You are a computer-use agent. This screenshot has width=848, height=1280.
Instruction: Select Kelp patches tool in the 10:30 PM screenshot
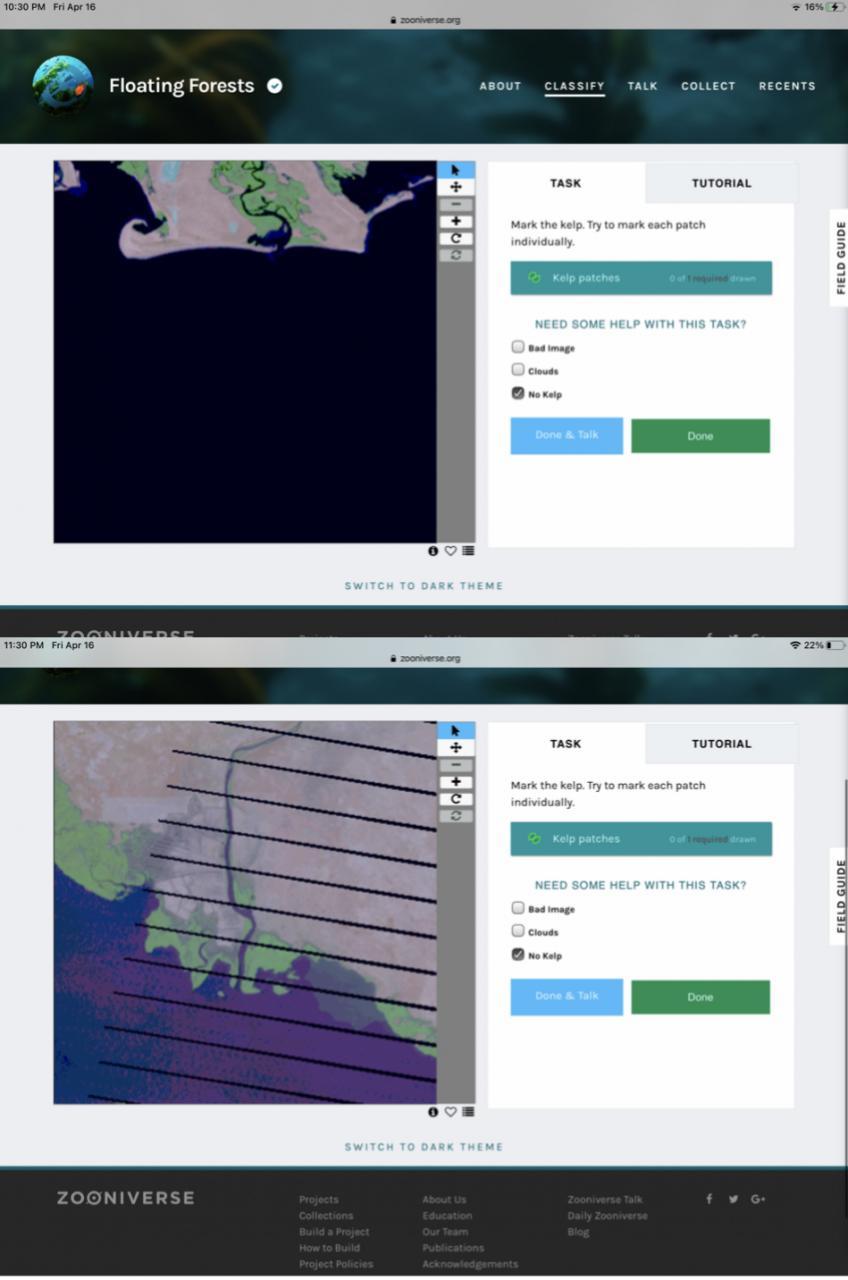[x=641, y=278]
